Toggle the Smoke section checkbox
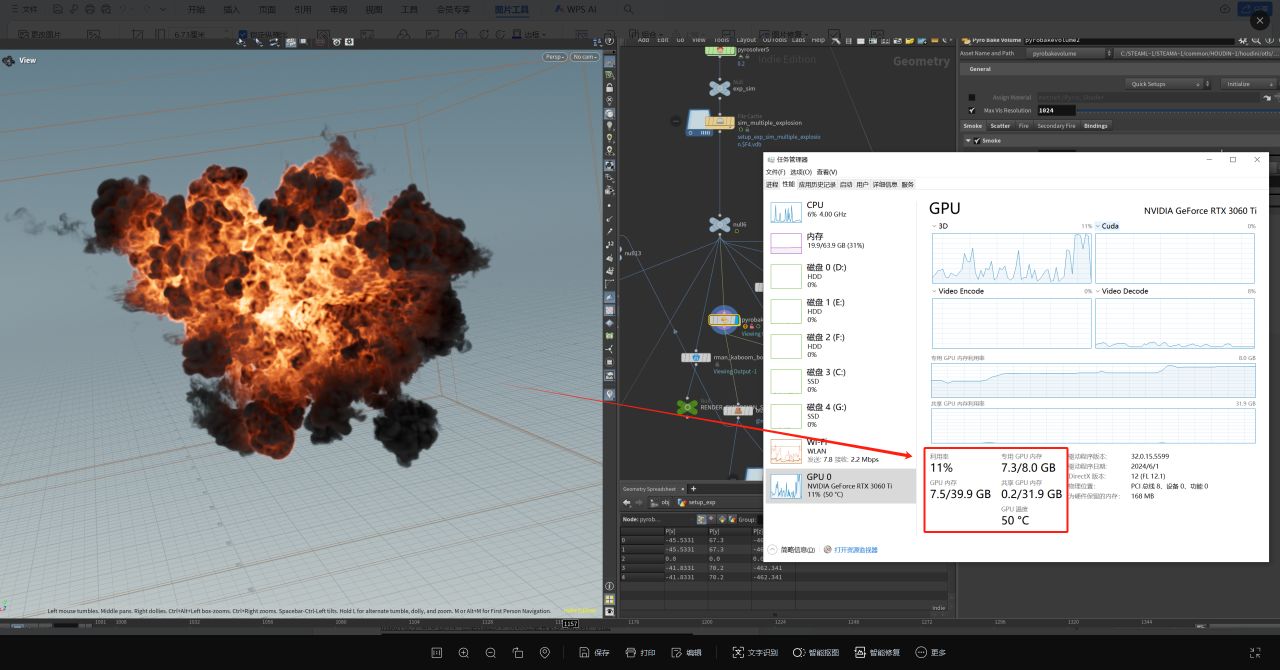This screenshot has height=670, width=1280. 976,141
